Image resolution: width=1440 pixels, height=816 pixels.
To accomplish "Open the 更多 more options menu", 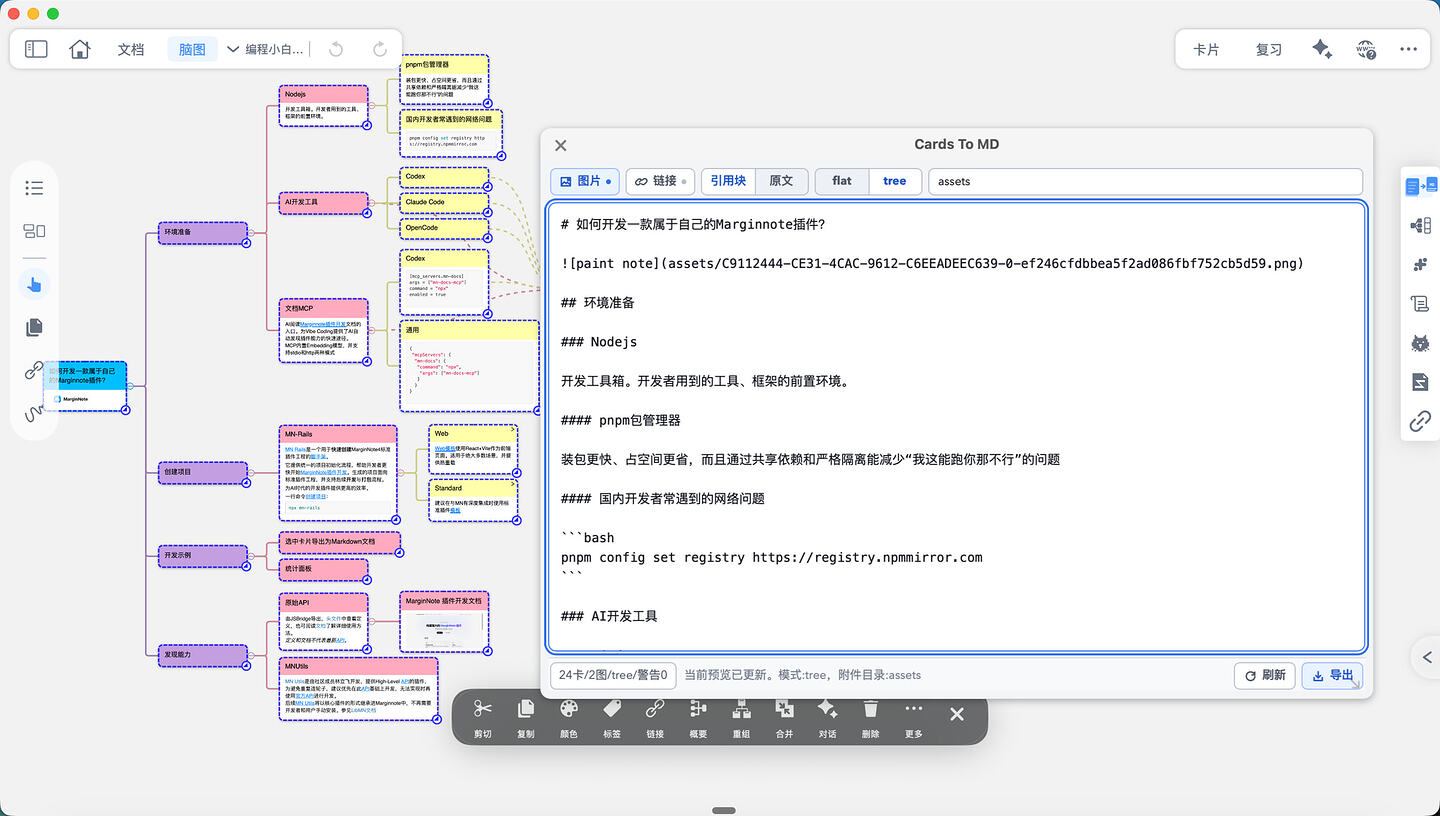I will tap(913, 717).
